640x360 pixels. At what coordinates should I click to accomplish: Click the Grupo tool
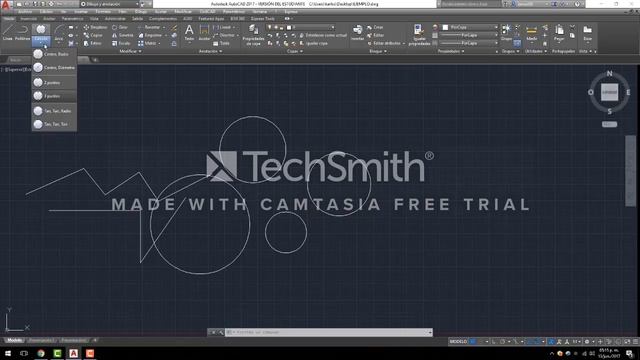pyautogui.click(x=506, y=32)
